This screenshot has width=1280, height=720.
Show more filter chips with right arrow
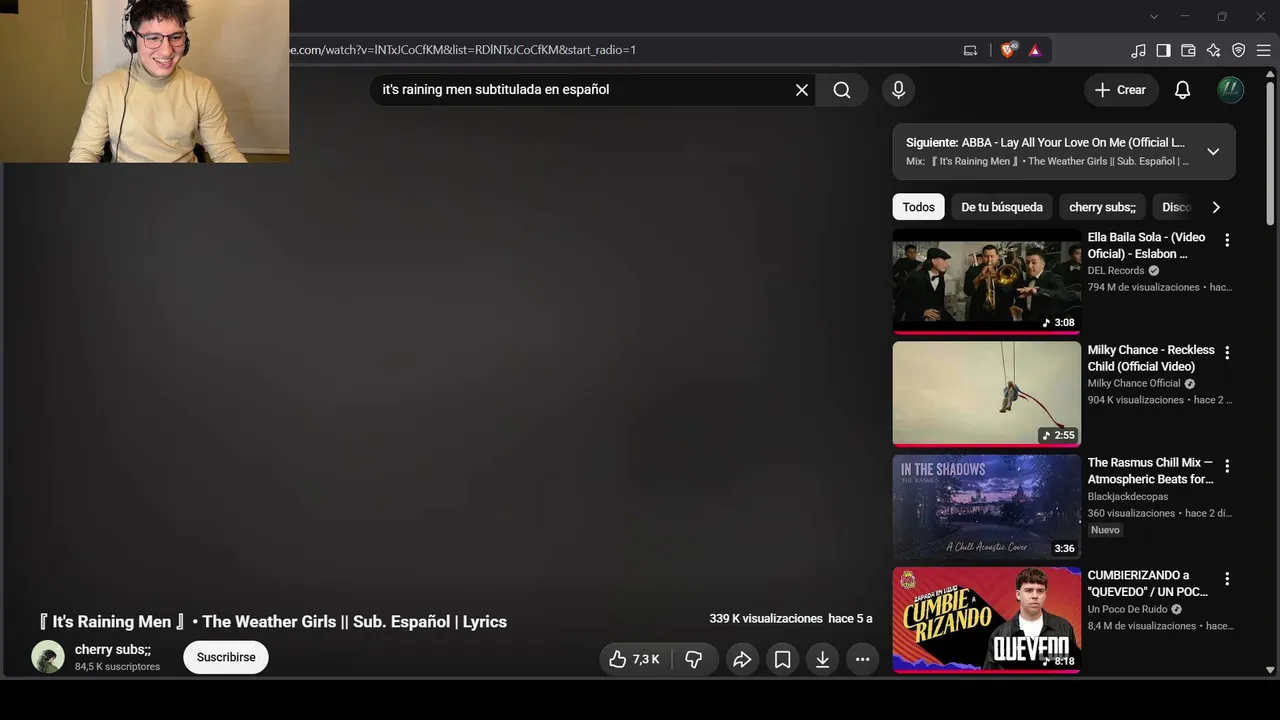[x=1216, y=207]
